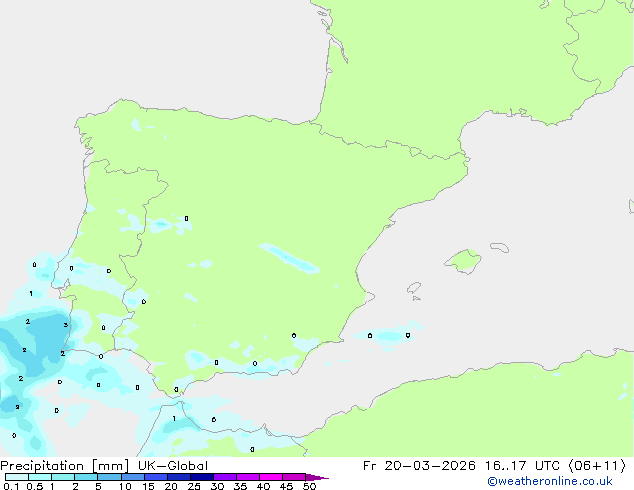Click the '(06+11)' model run offset text
Viewport: 634px width, 490px height.
click(597, 466)
